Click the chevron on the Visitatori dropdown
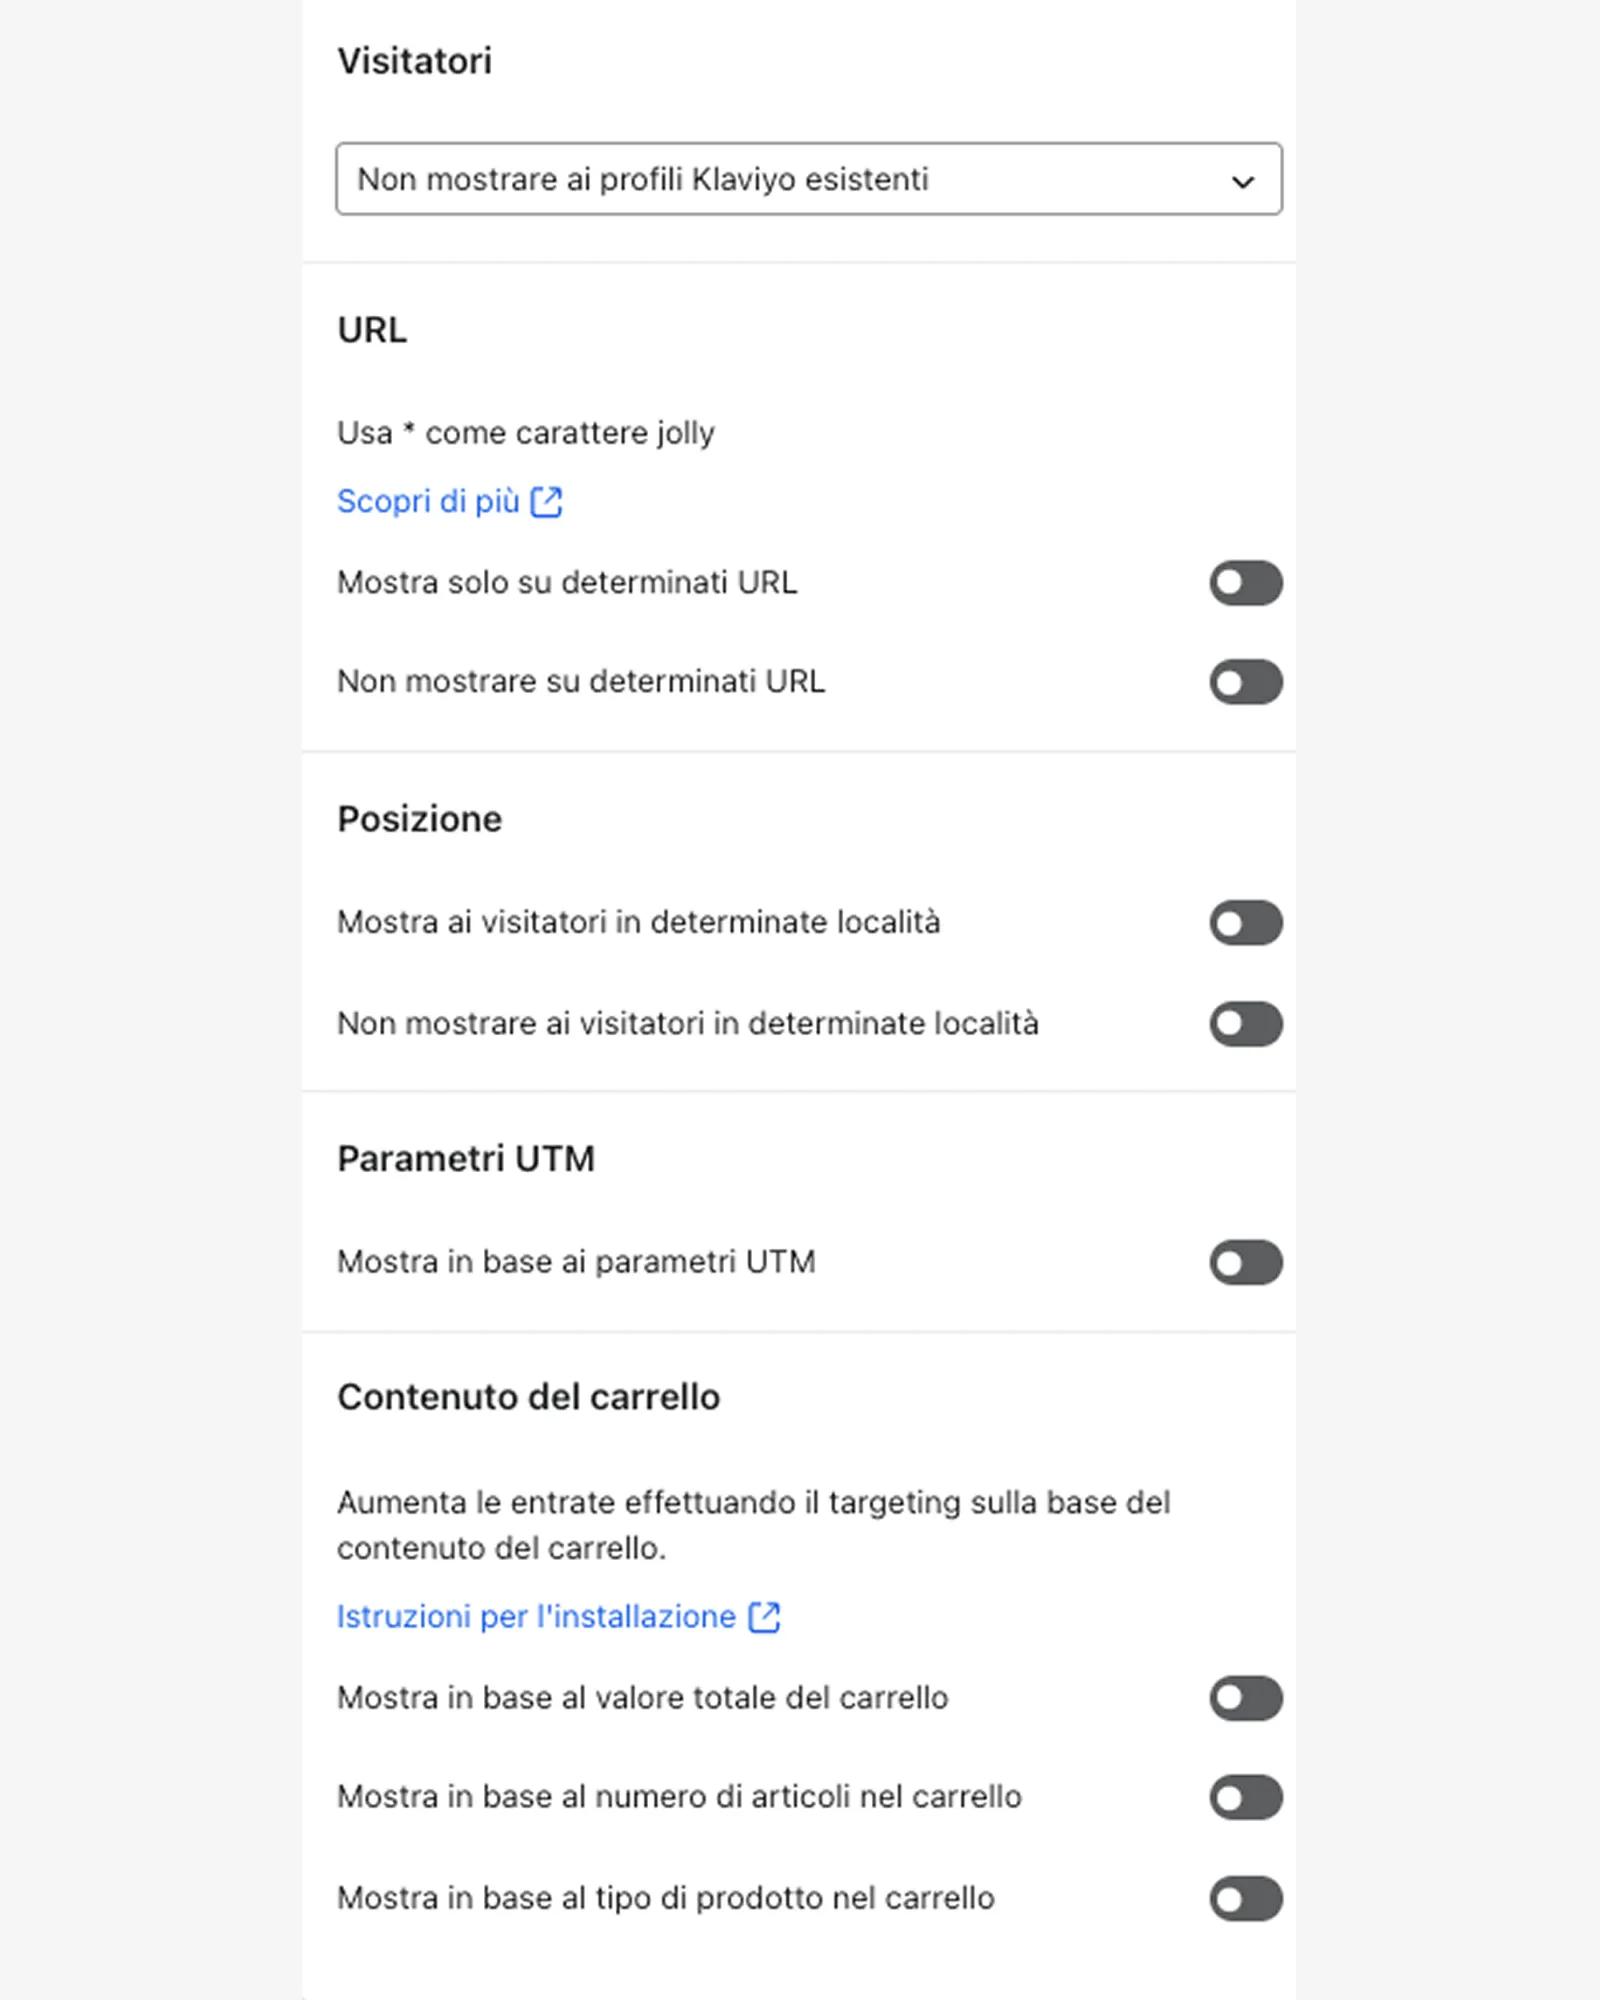The image size is (1600, 2000). [1241, 181]
